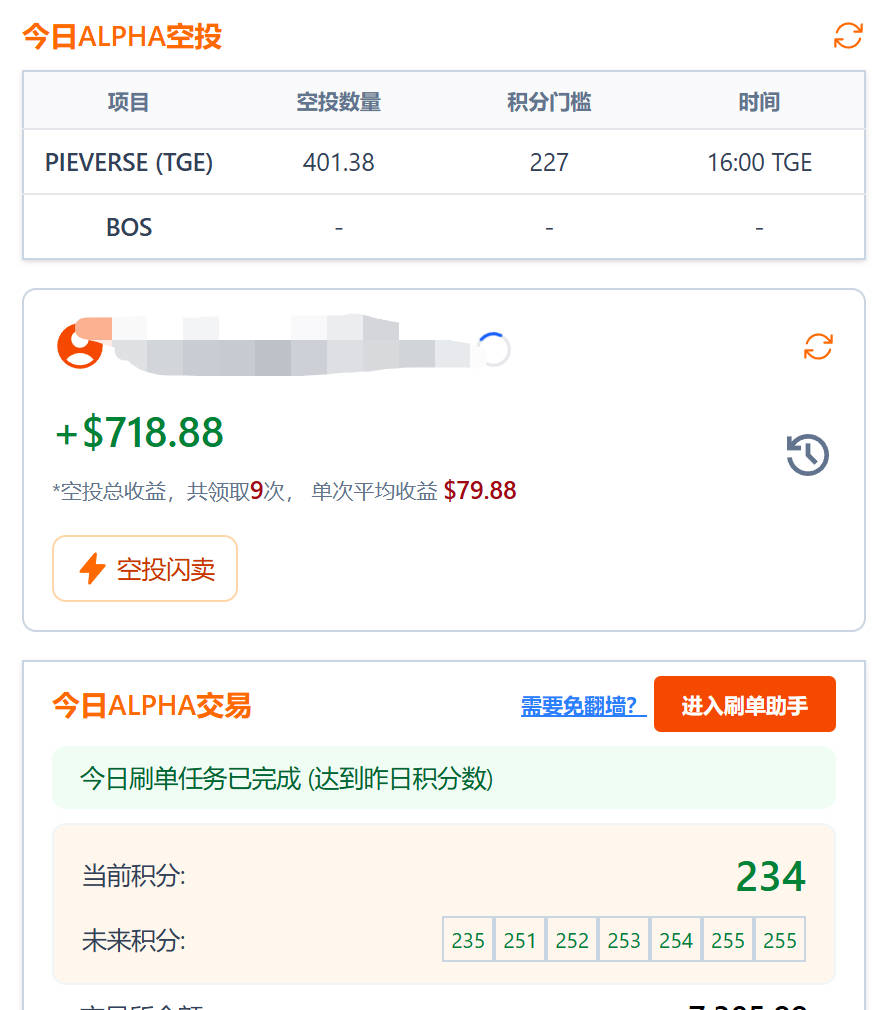Click the 项目 column header
The height and width of the screenshot is (1010, 888).
click(x=129, y=102)
